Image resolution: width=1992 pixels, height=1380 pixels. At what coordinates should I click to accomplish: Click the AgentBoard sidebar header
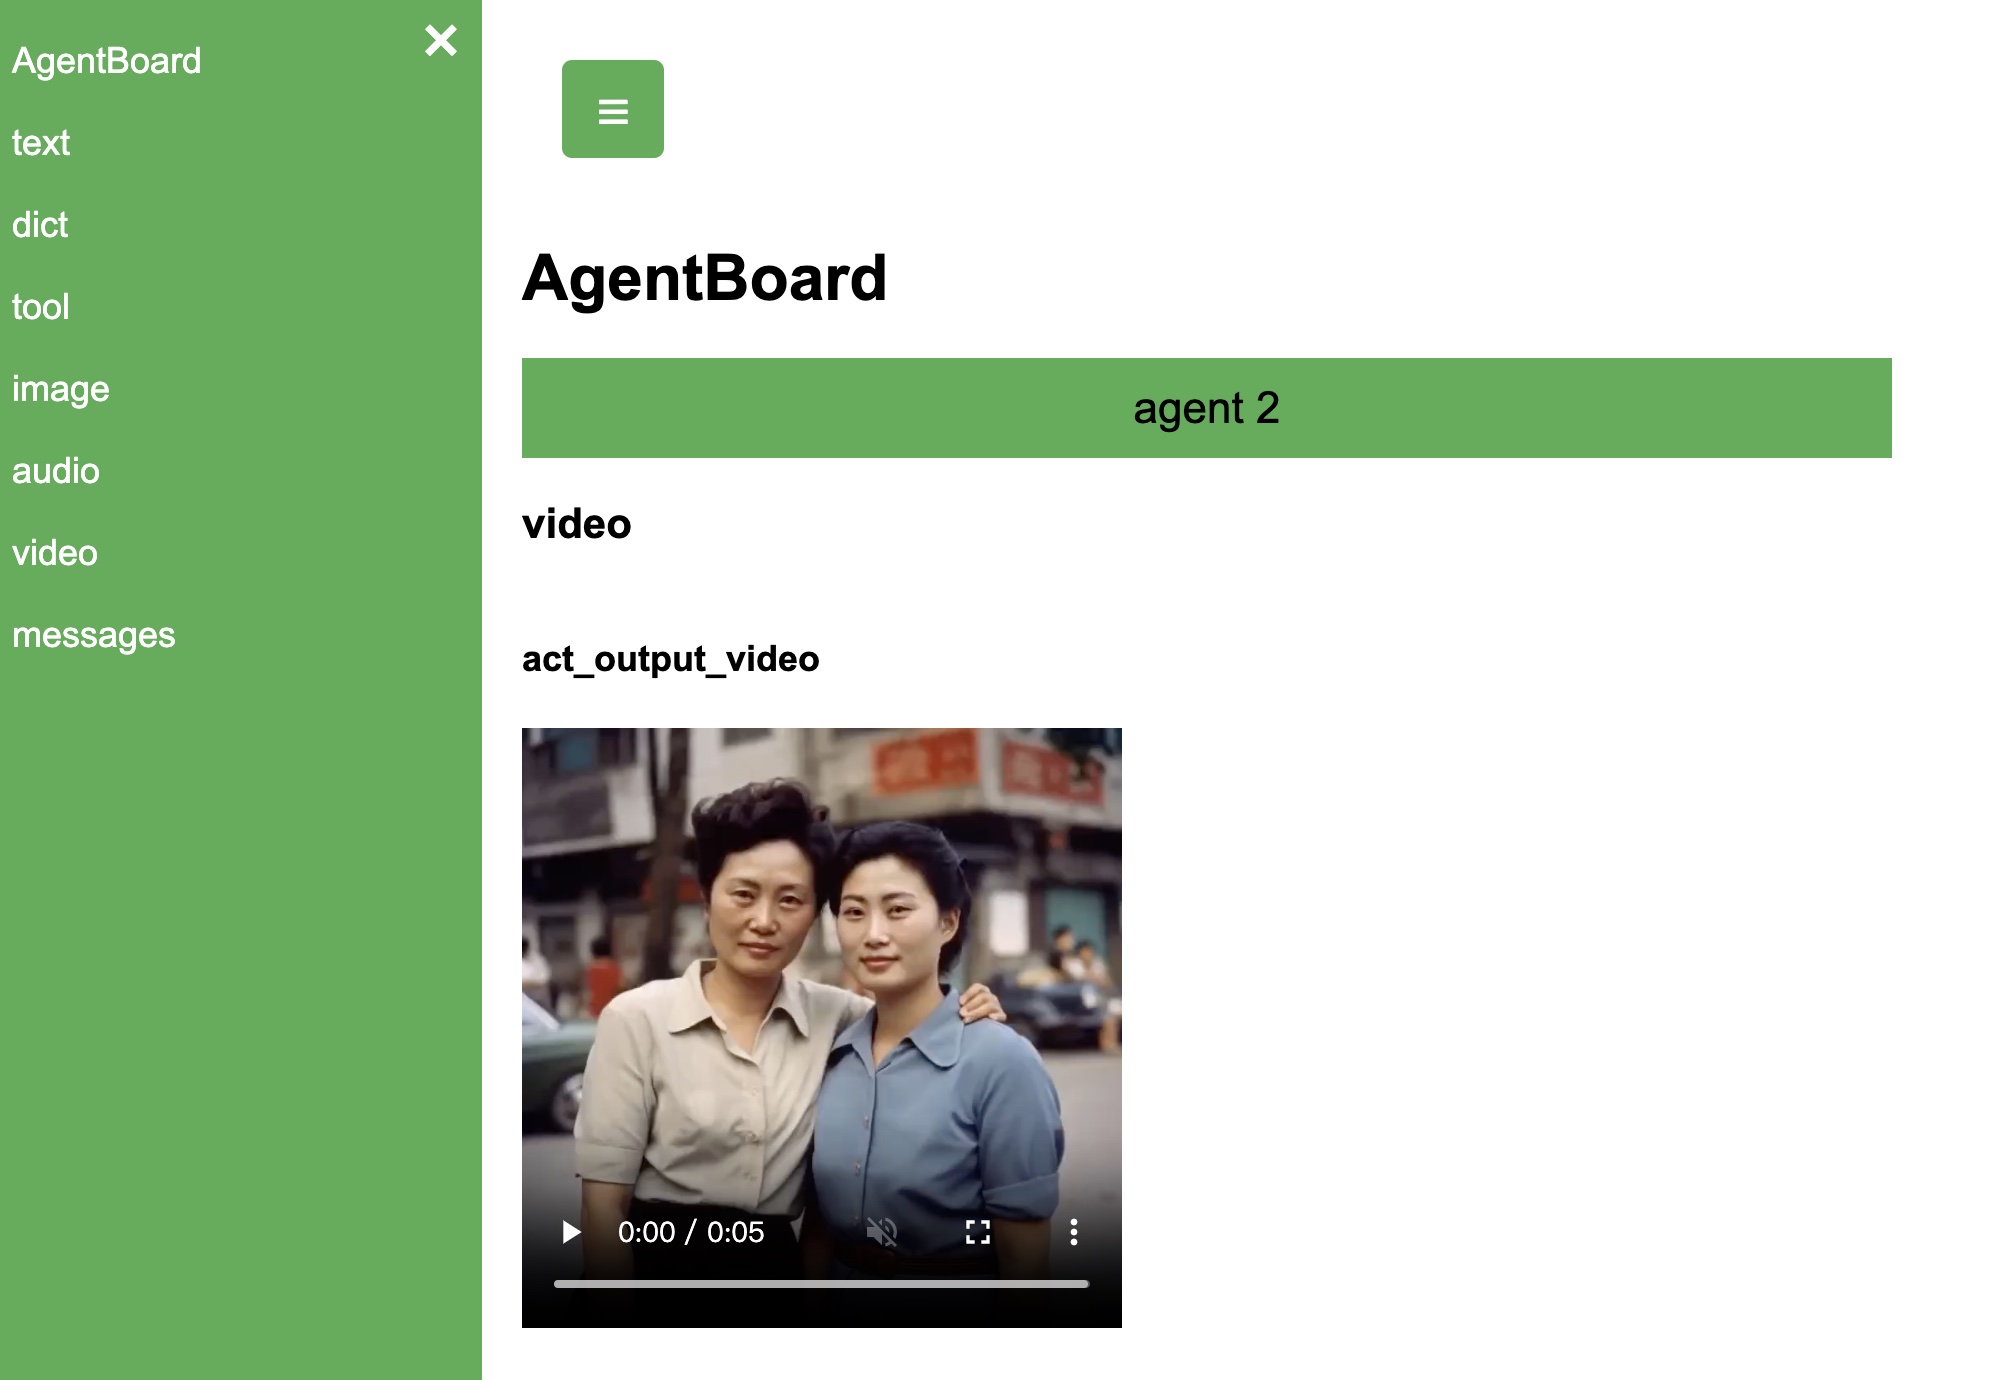click(106, 61)
